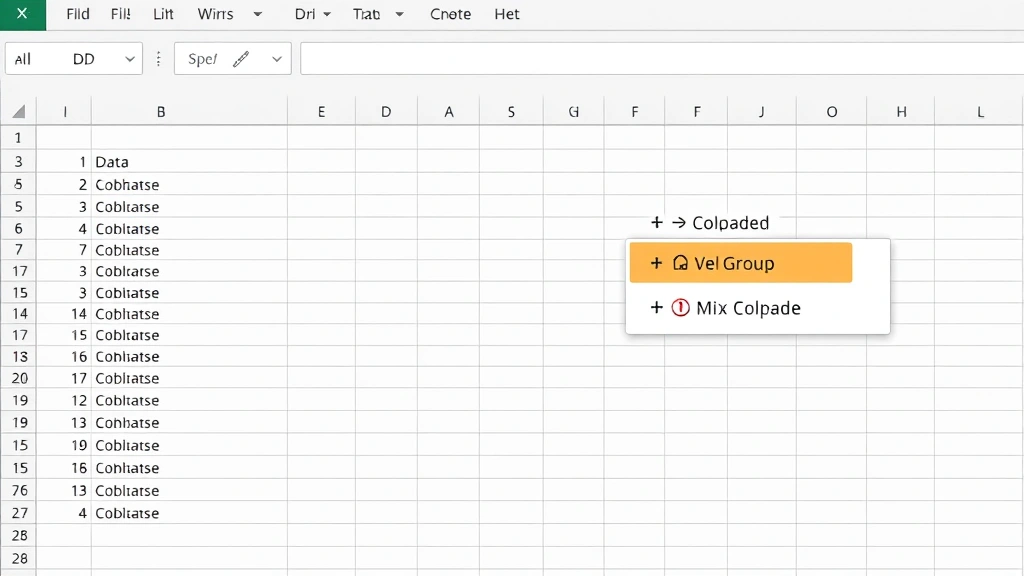This screenshot has height=576, width=1024.
Task: Open the Fild menu
Action: point(77,14)
